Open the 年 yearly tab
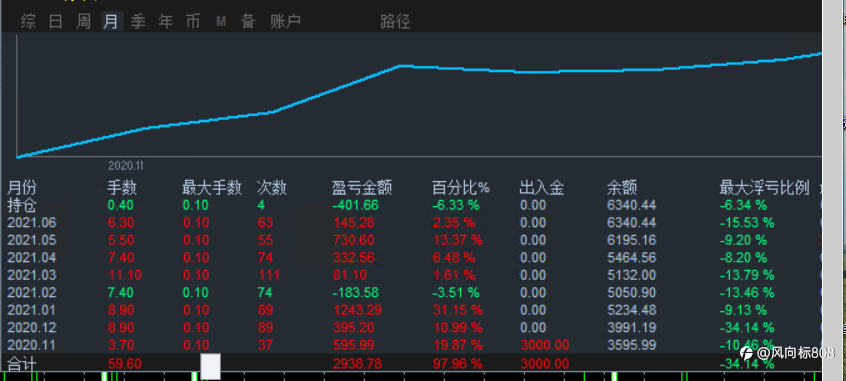846x381 pixels. (166, 22)
